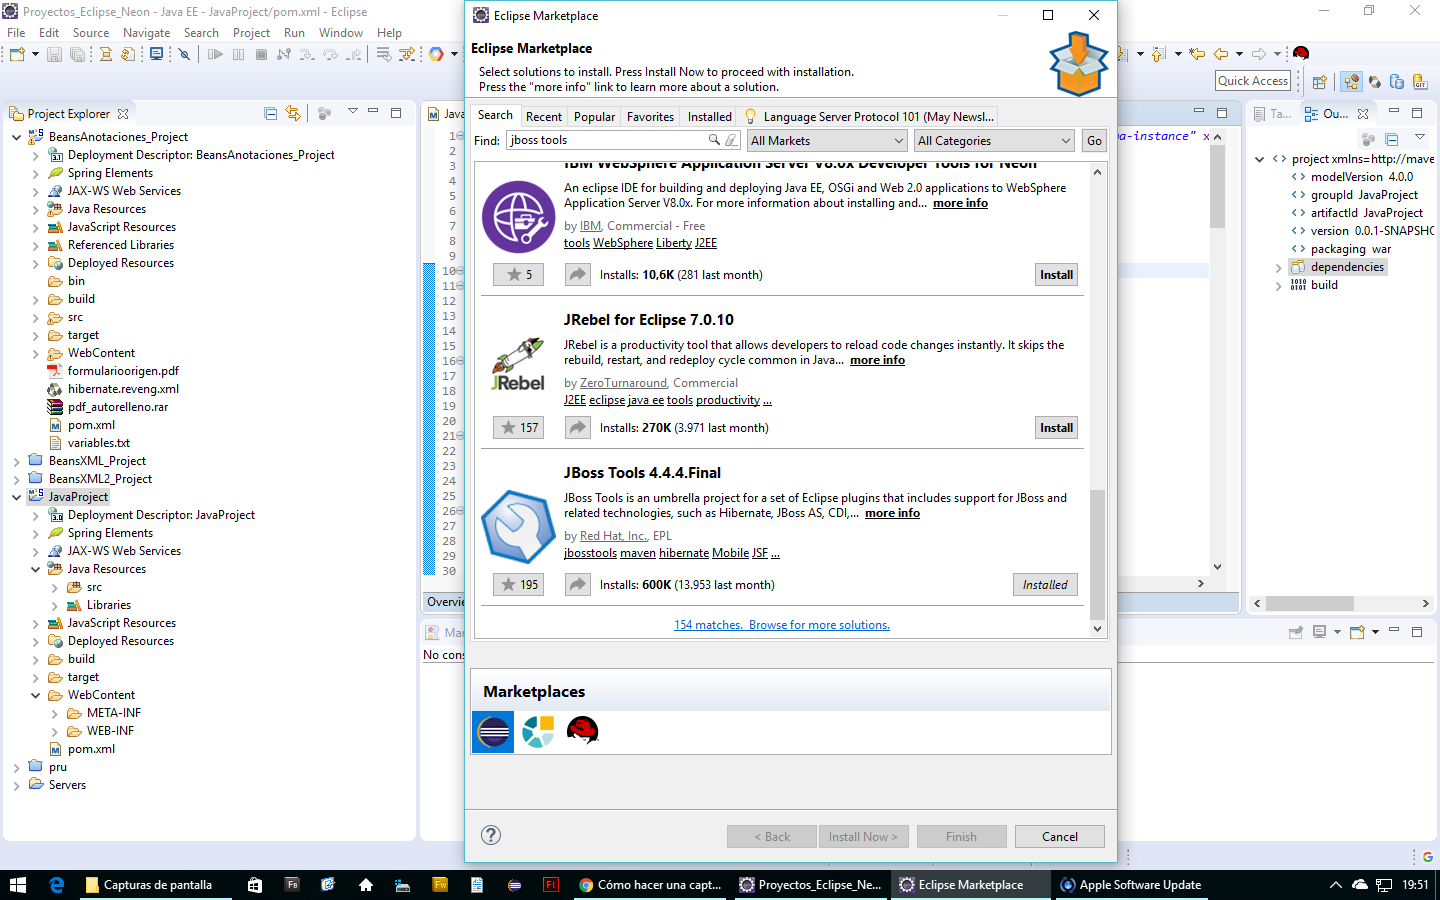
Task: Switch to the Git perspective icon
Action: point(1420,82)
